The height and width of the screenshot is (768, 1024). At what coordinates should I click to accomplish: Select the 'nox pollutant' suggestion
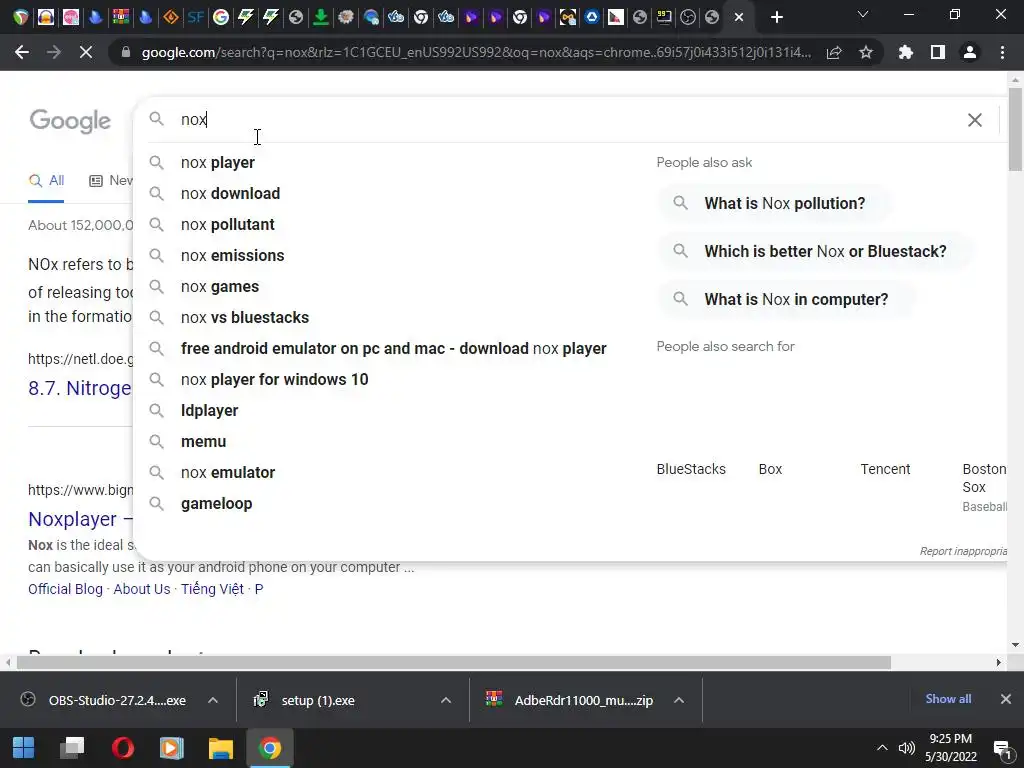(x=227, y=225)
